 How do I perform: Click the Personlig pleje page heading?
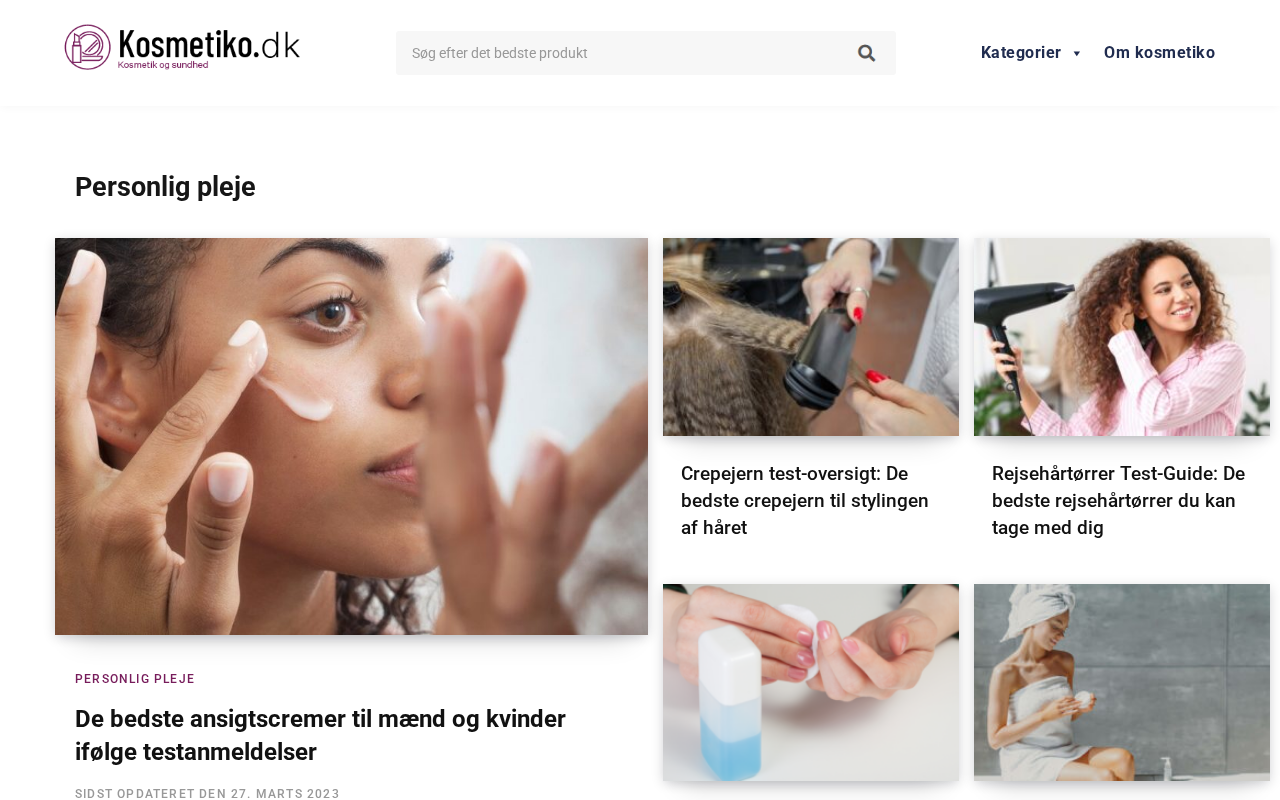165,187
